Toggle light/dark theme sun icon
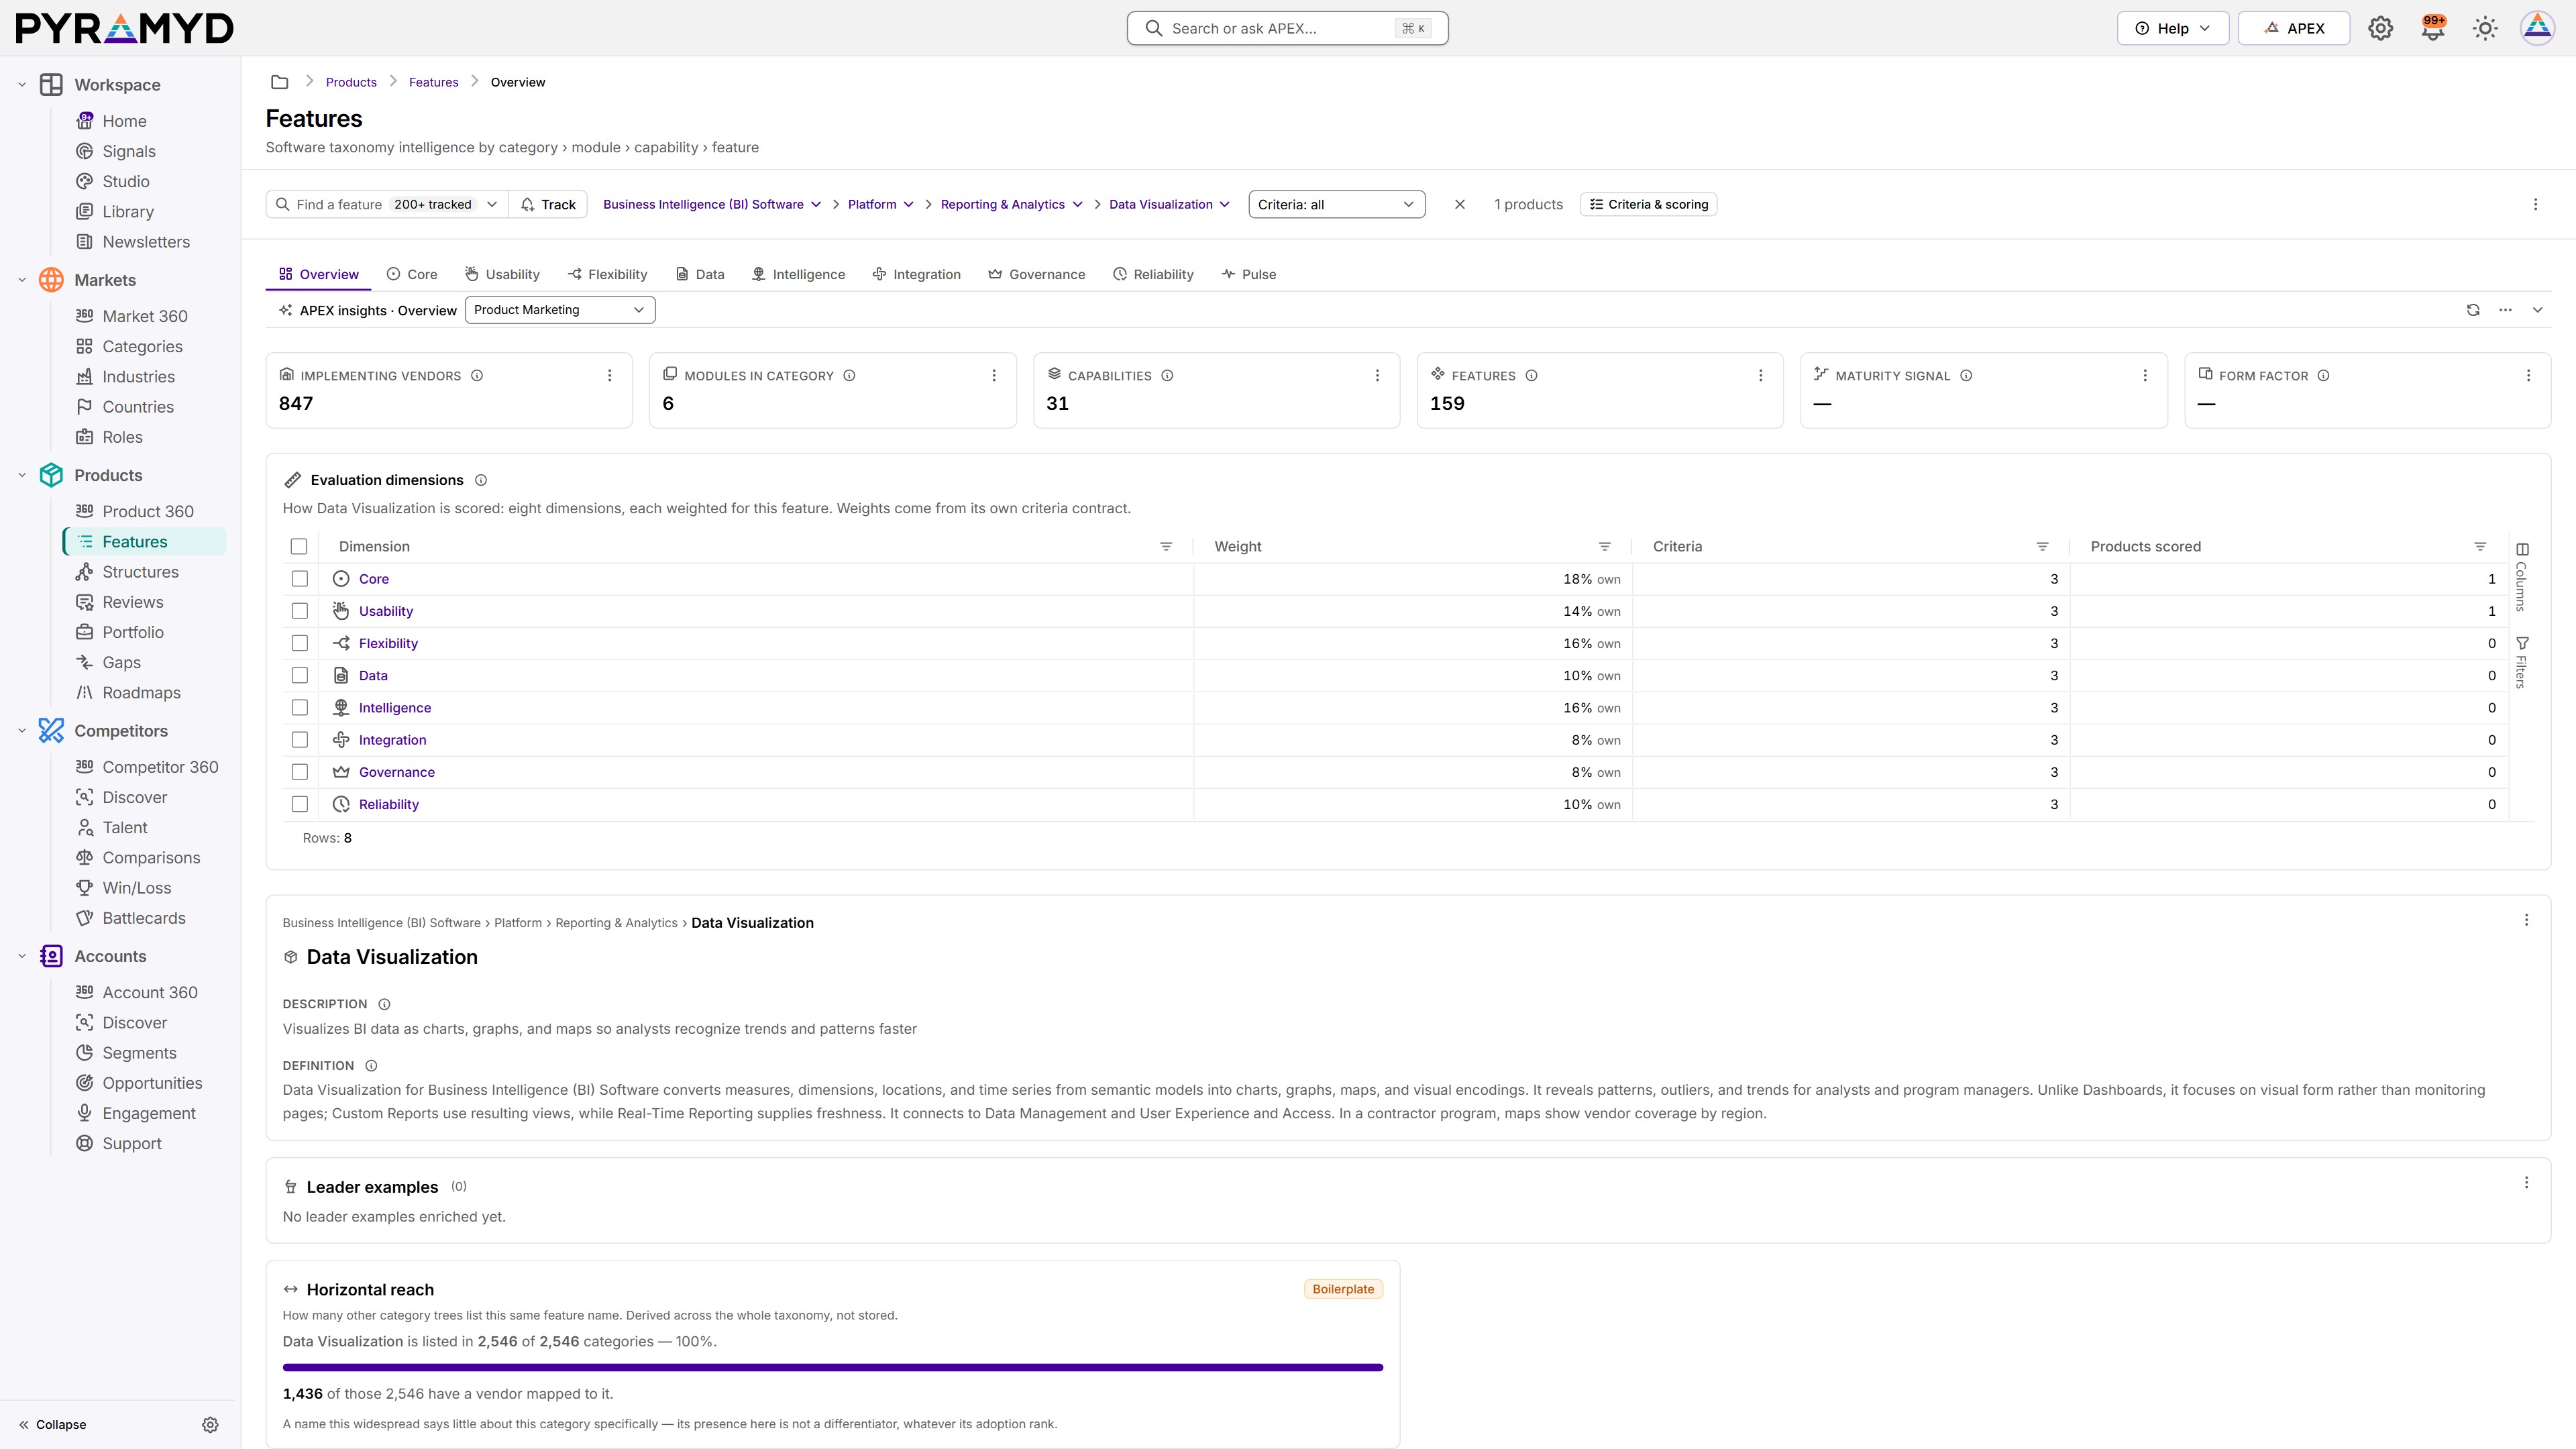The height and width of the screenshot is (1449, 2576). (2485, 28)
